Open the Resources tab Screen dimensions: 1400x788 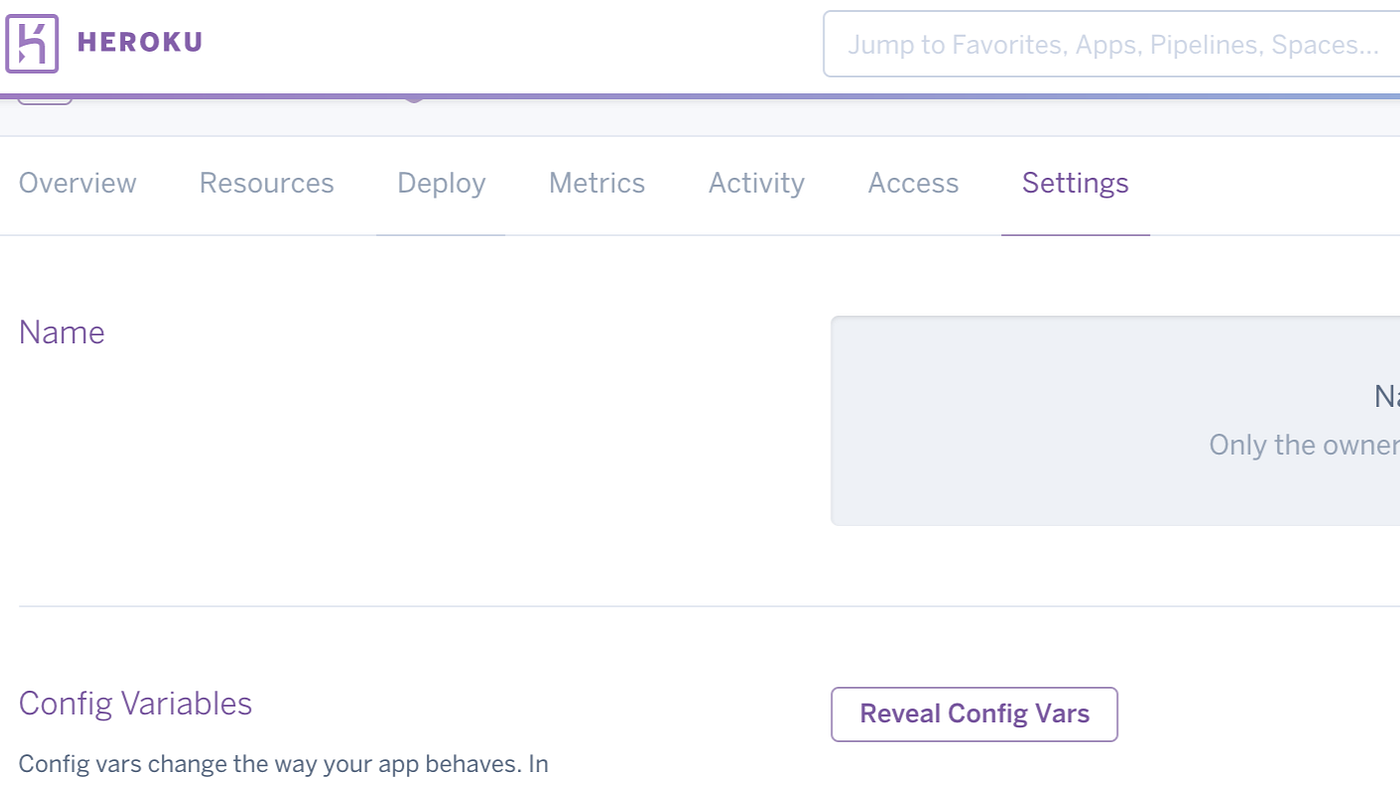(x=266, y=183)
